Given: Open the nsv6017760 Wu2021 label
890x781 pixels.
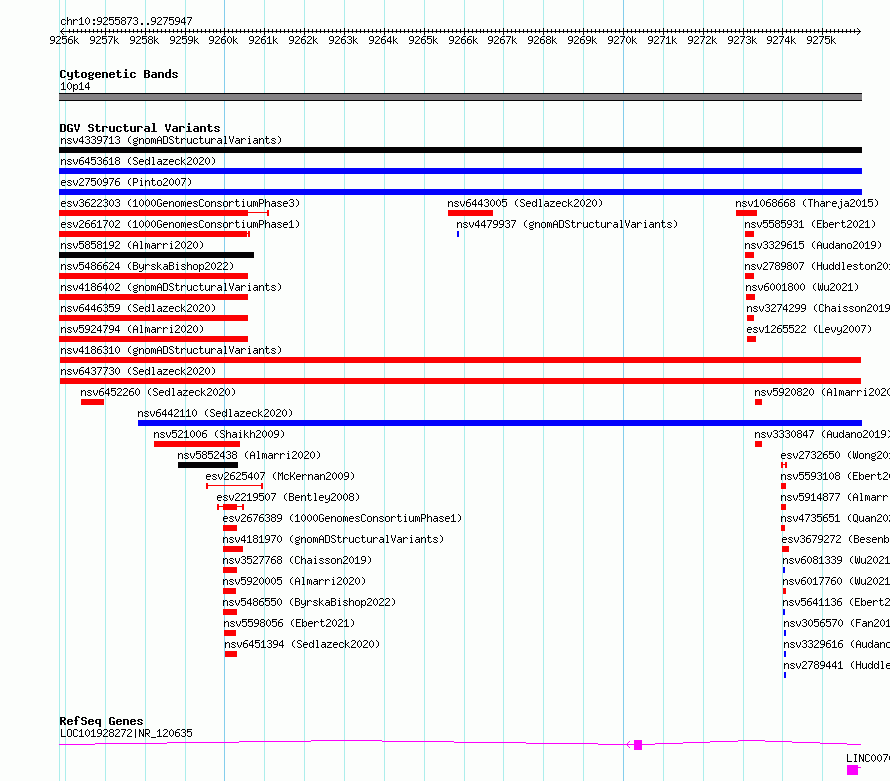Looking at the screenshot, I should tap(836, 581).
